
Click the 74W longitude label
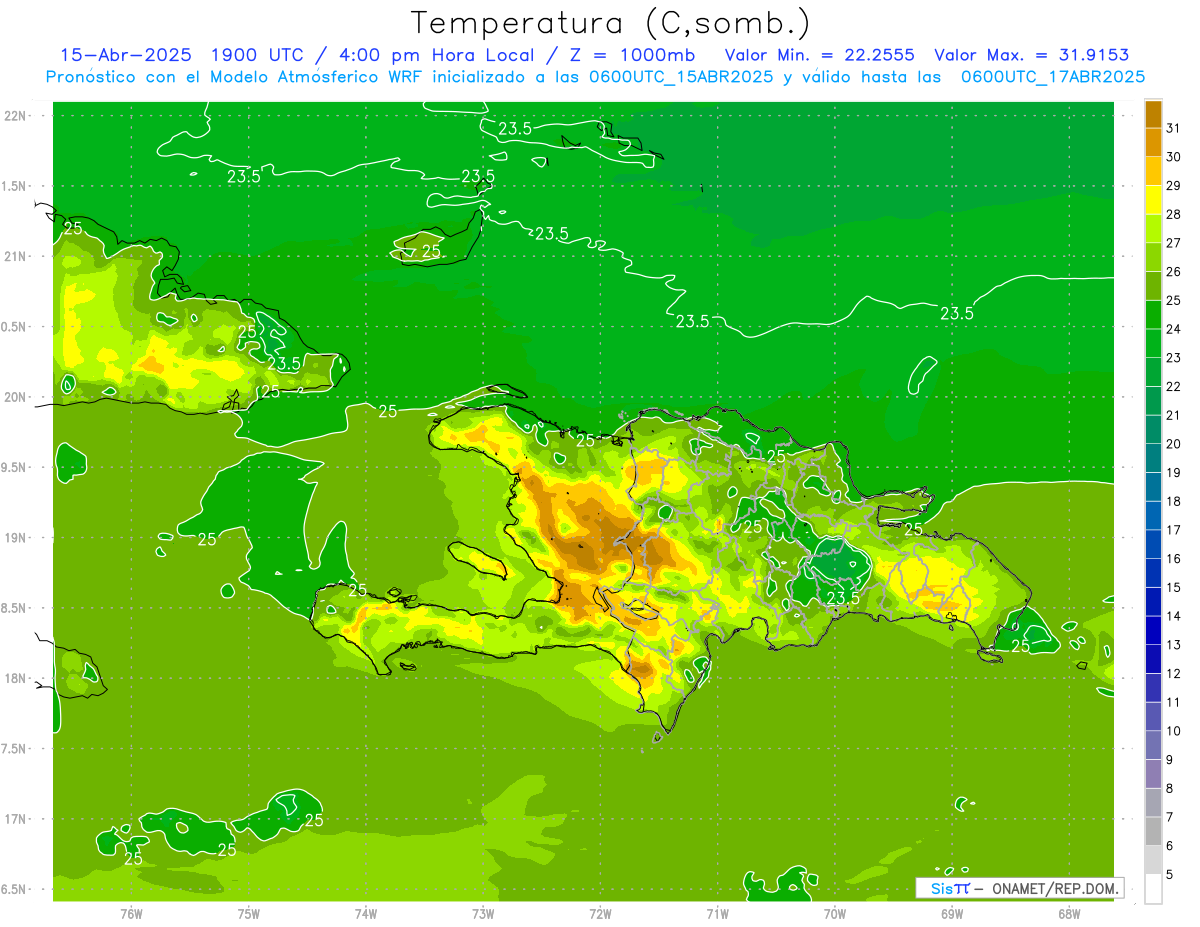click(x=366, y=914)
